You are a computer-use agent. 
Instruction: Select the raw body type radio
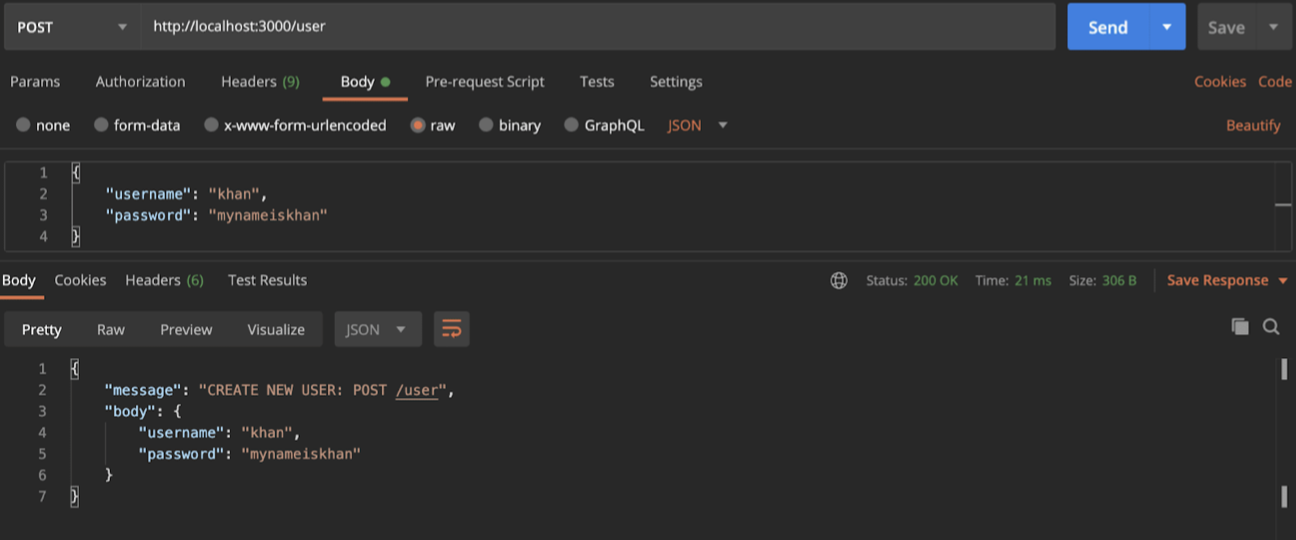[418, 125]
